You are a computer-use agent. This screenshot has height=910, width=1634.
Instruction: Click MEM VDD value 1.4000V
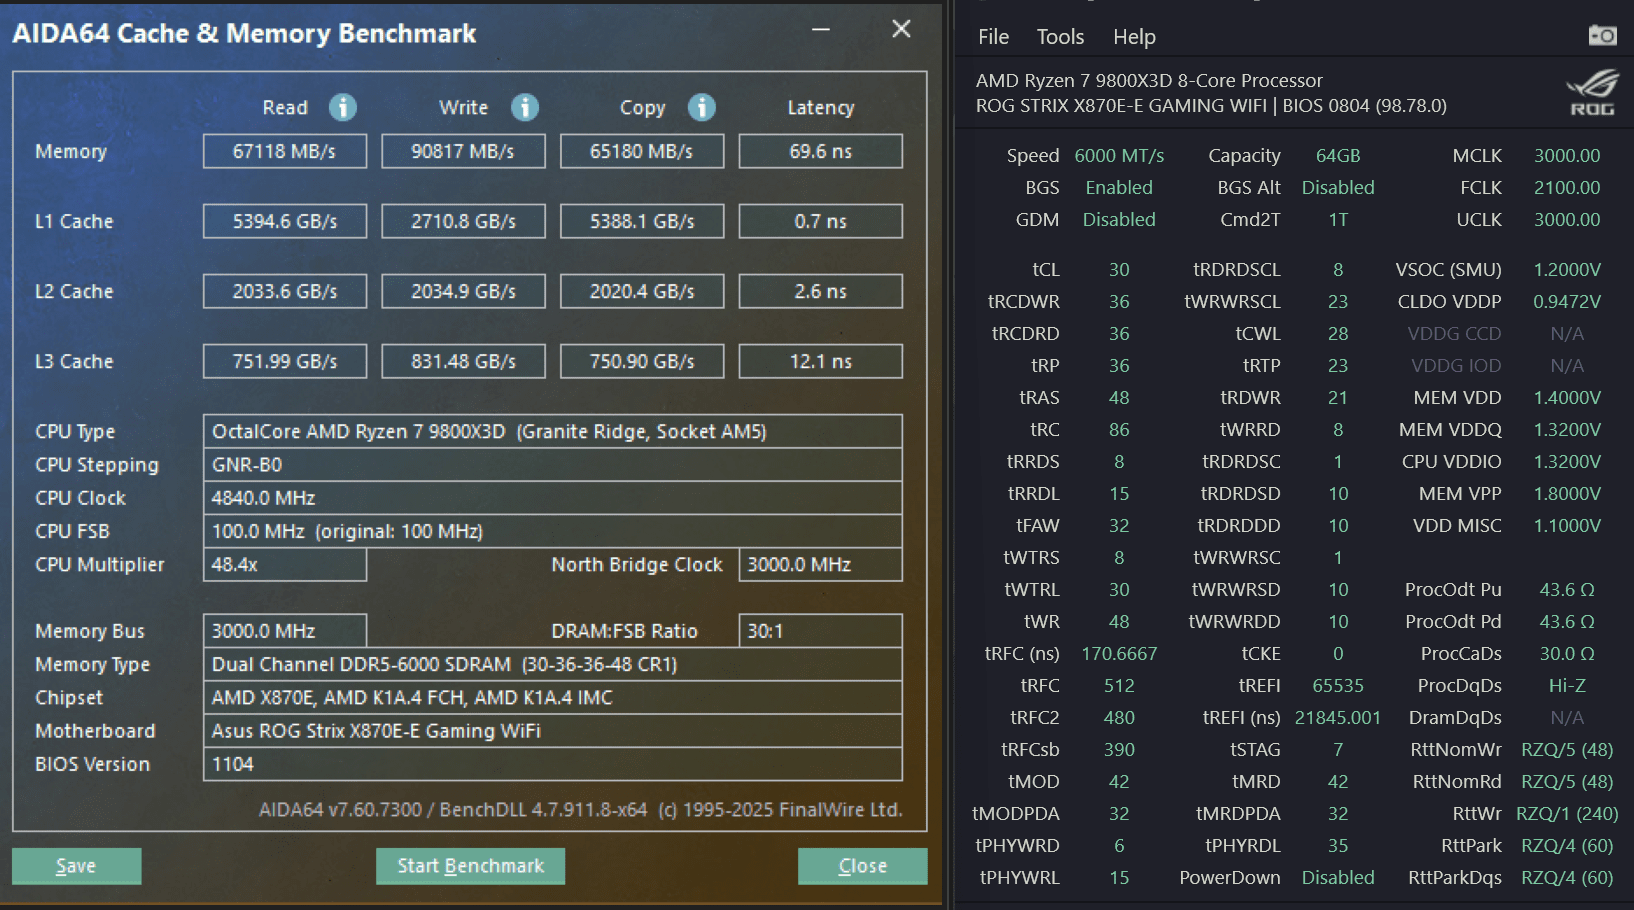pyautogui.click(x=1567, y=398)
